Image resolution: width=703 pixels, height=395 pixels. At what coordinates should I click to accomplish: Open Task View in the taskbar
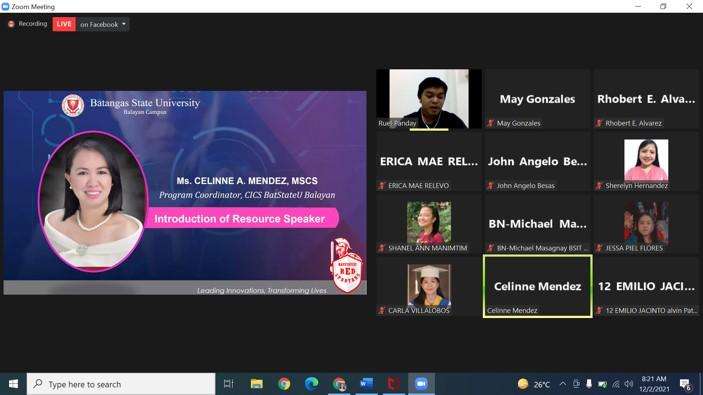[229, 384]
